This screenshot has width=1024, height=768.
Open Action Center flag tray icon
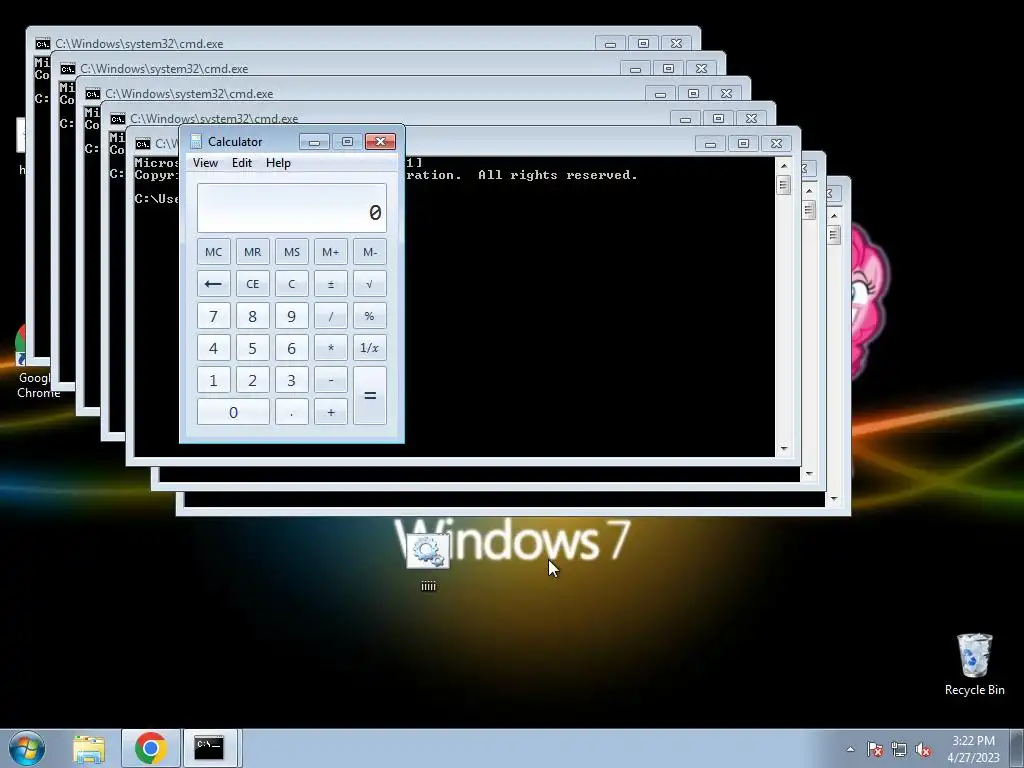[x=875, y=749]
